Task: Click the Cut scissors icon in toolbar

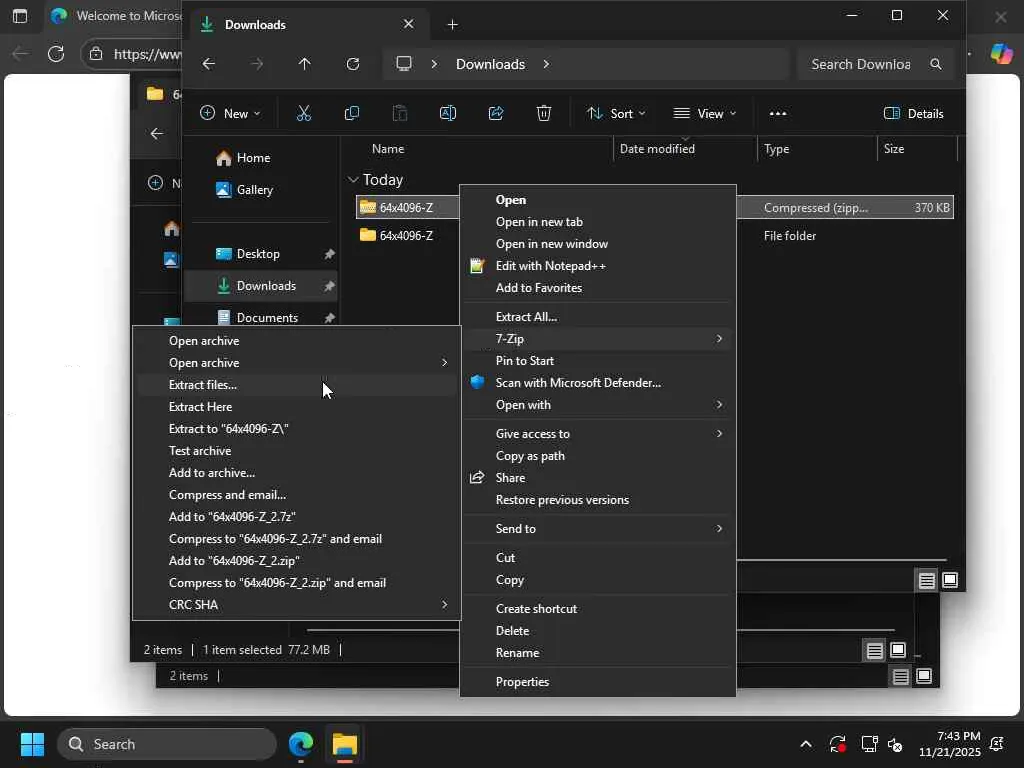Action: (x=304, y=113)
